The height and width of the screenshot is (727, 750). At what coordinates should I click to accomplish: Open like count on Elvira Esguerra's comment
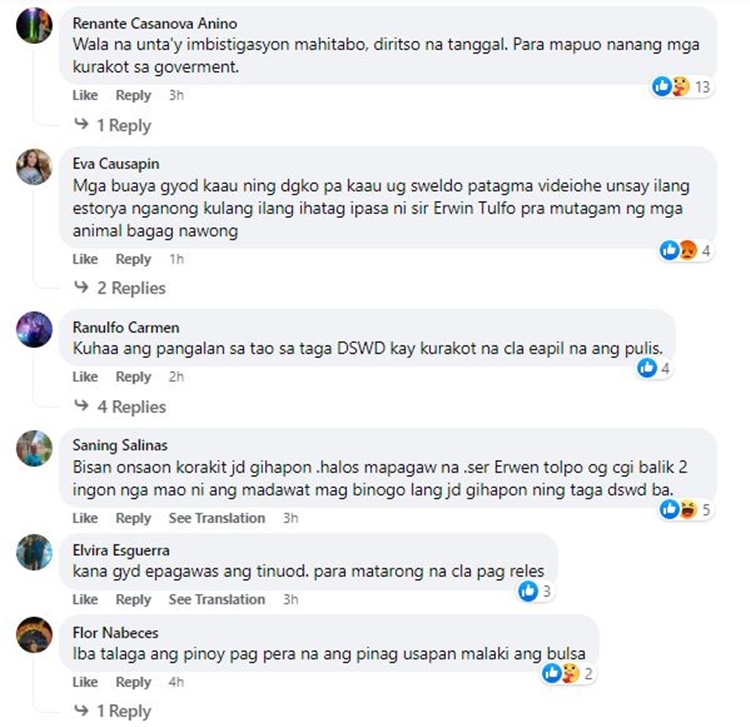tap(535, 591)
